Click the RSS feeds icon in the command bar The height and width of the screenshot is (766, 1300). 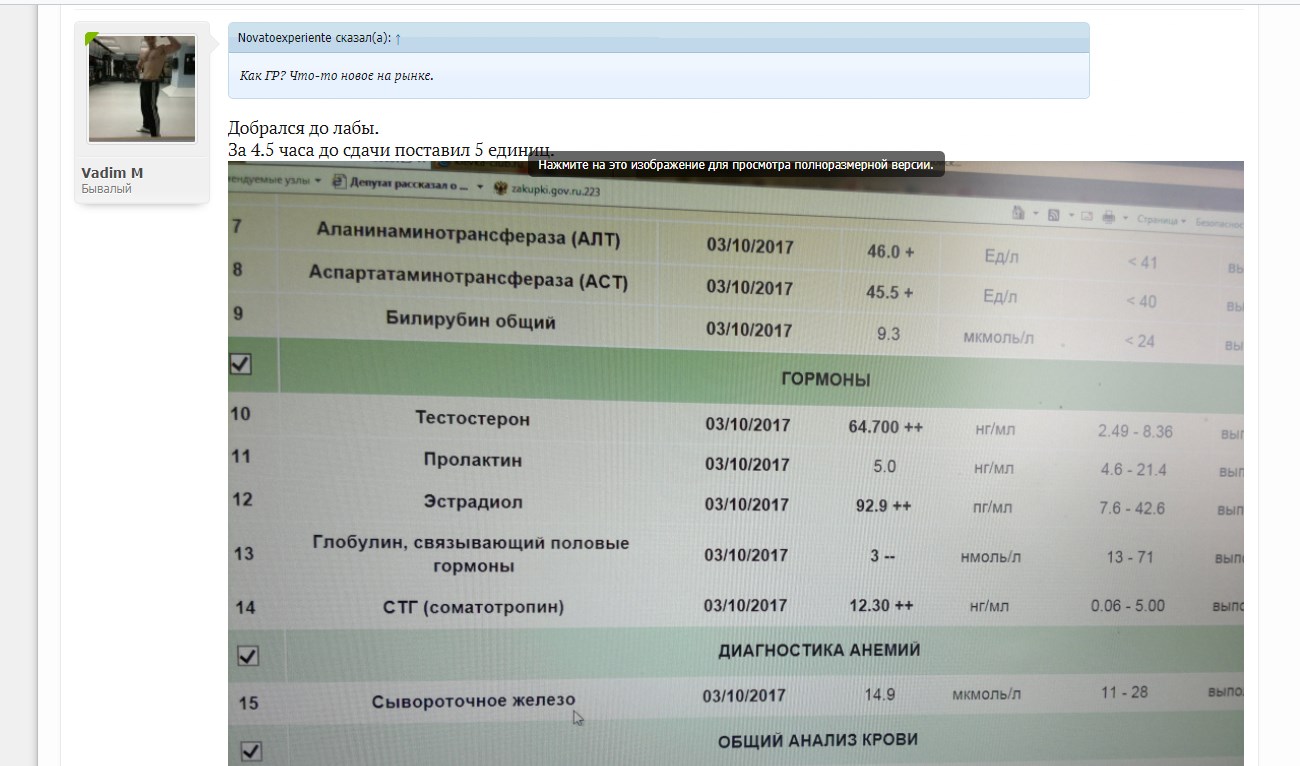point(1053,214)
